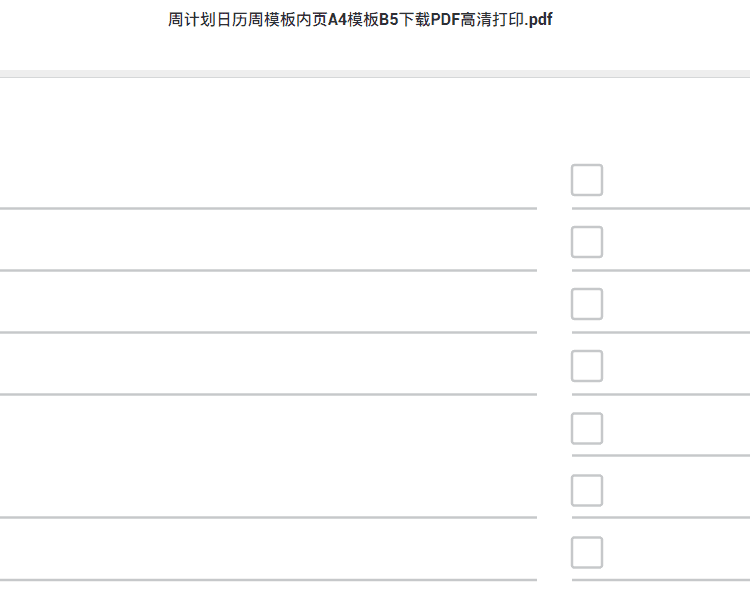The image size is (750, 590).
Task: Click the third long writing line from the top
Action: (x=268, y=332)
